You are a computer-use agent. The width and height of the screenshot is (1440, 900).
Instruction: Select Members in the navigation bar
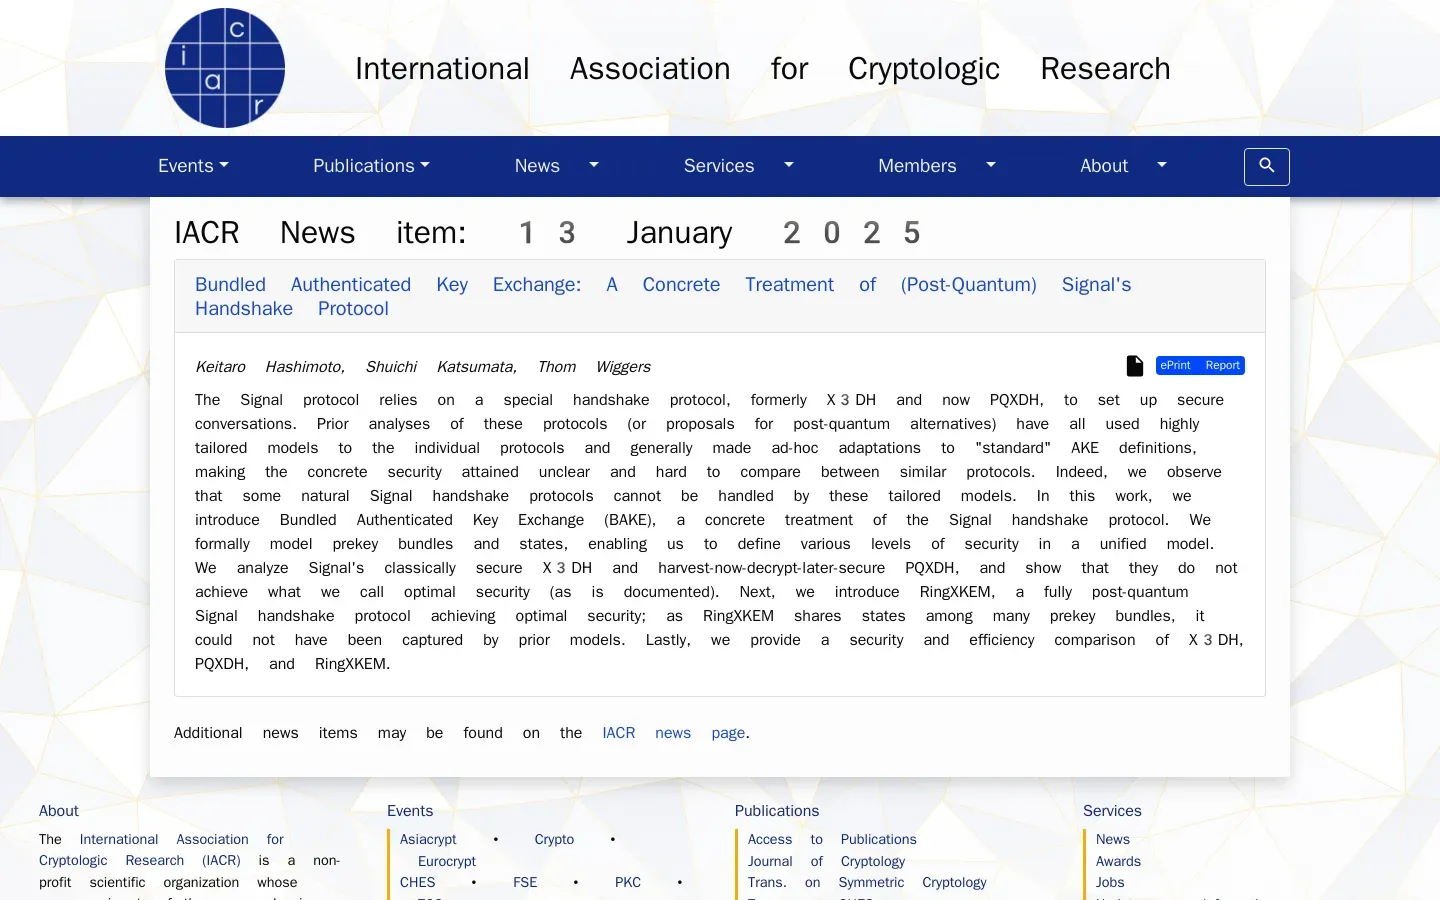click(x=917, y=166)
